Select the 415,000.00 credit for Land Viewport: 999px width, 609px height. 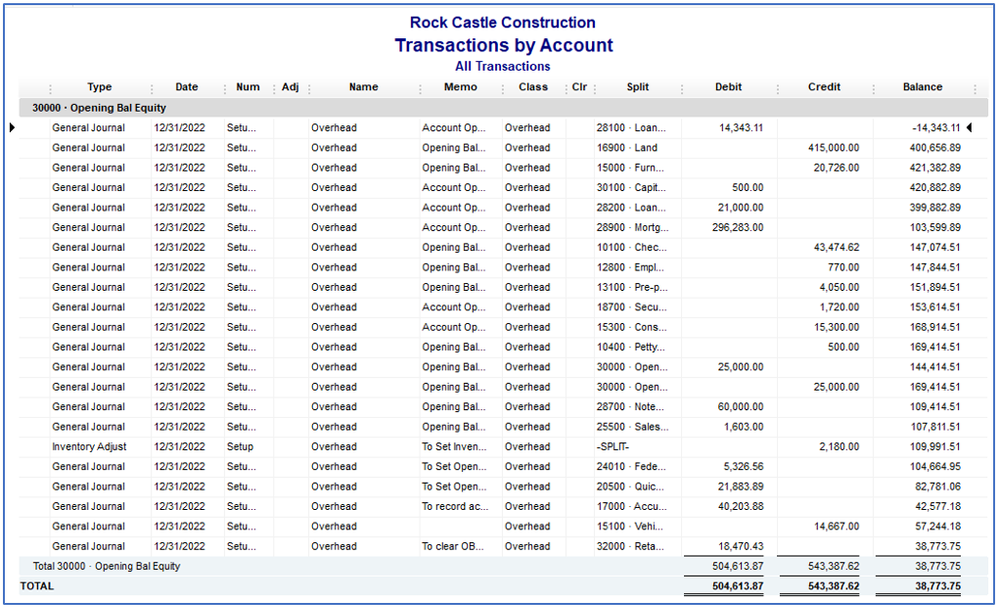(x=833, y=148)
